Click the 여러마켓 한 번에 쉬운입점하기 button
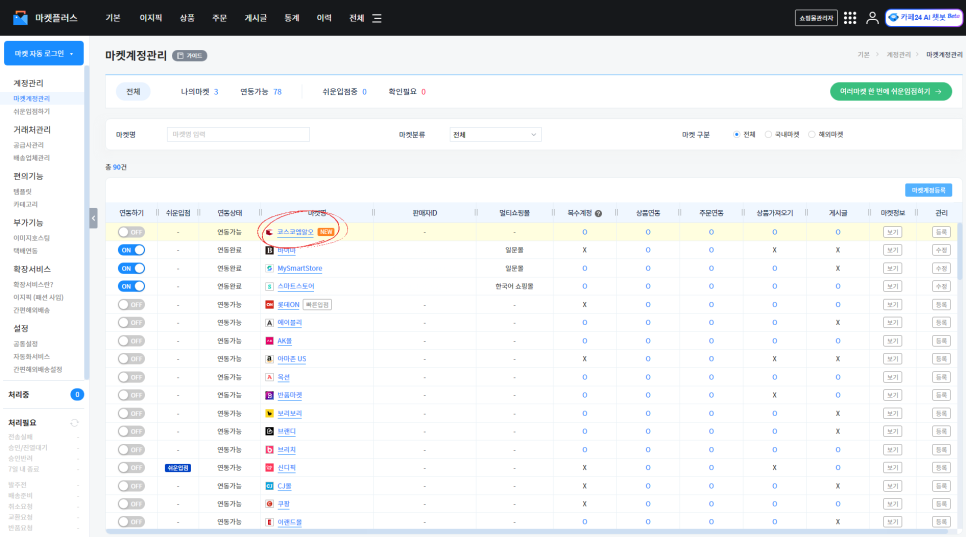This screenshot has width=966, height=537. pyautogui.click(x=891, y=91)
